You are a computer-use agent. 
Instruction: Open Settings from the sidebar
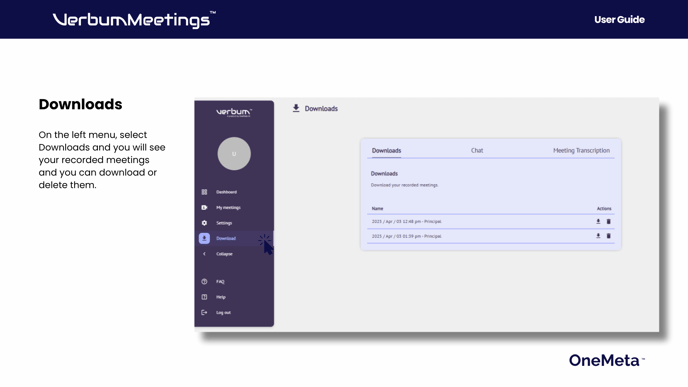coord(224,223)
